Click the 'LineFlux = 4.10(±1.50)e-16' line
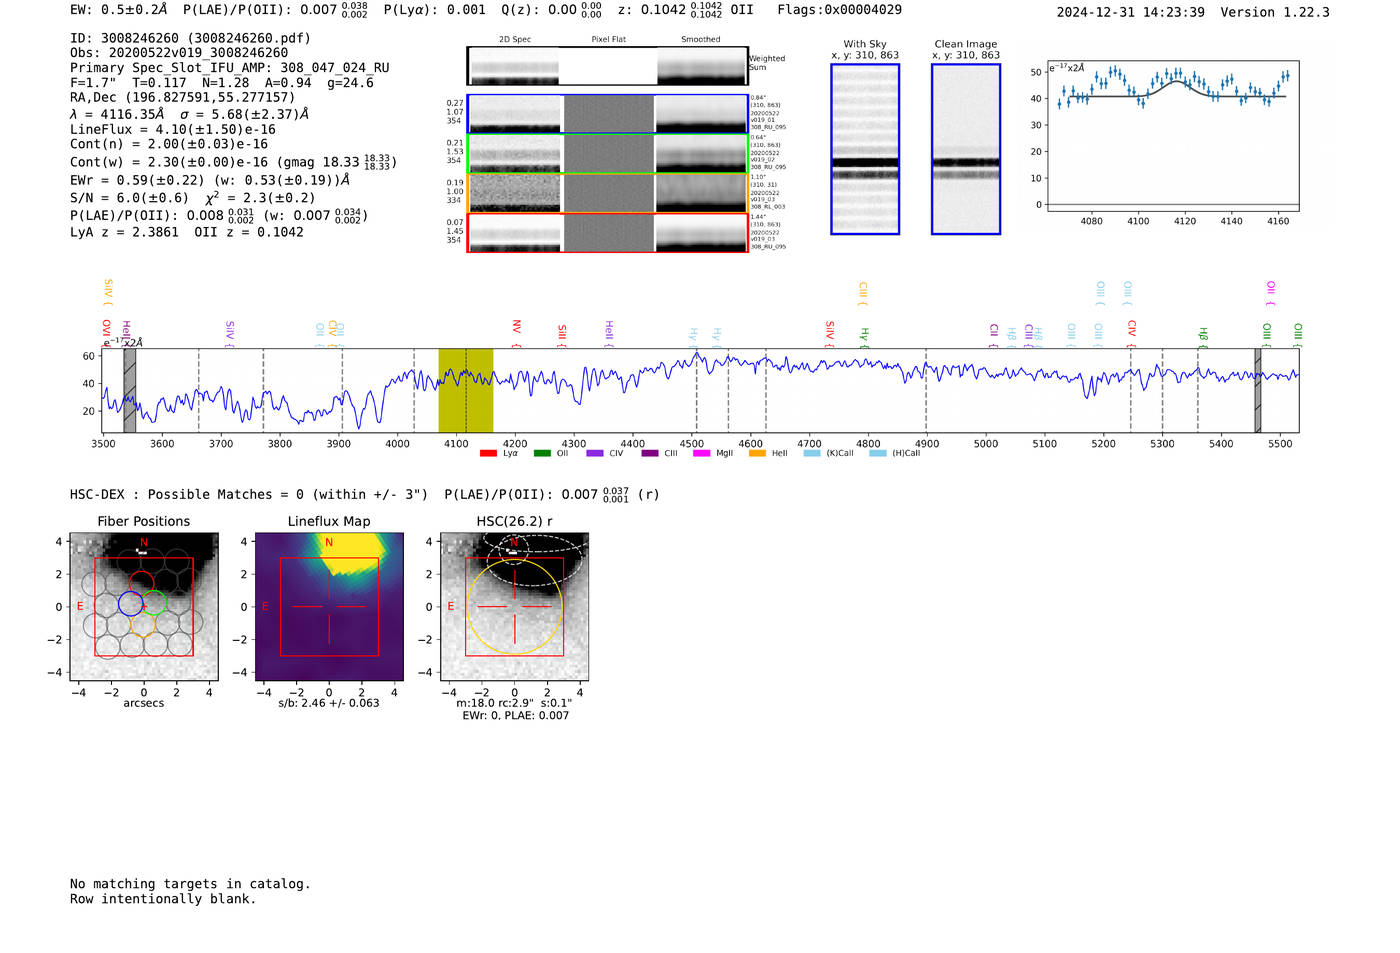1400x953 pixels. tap(173, 130)
